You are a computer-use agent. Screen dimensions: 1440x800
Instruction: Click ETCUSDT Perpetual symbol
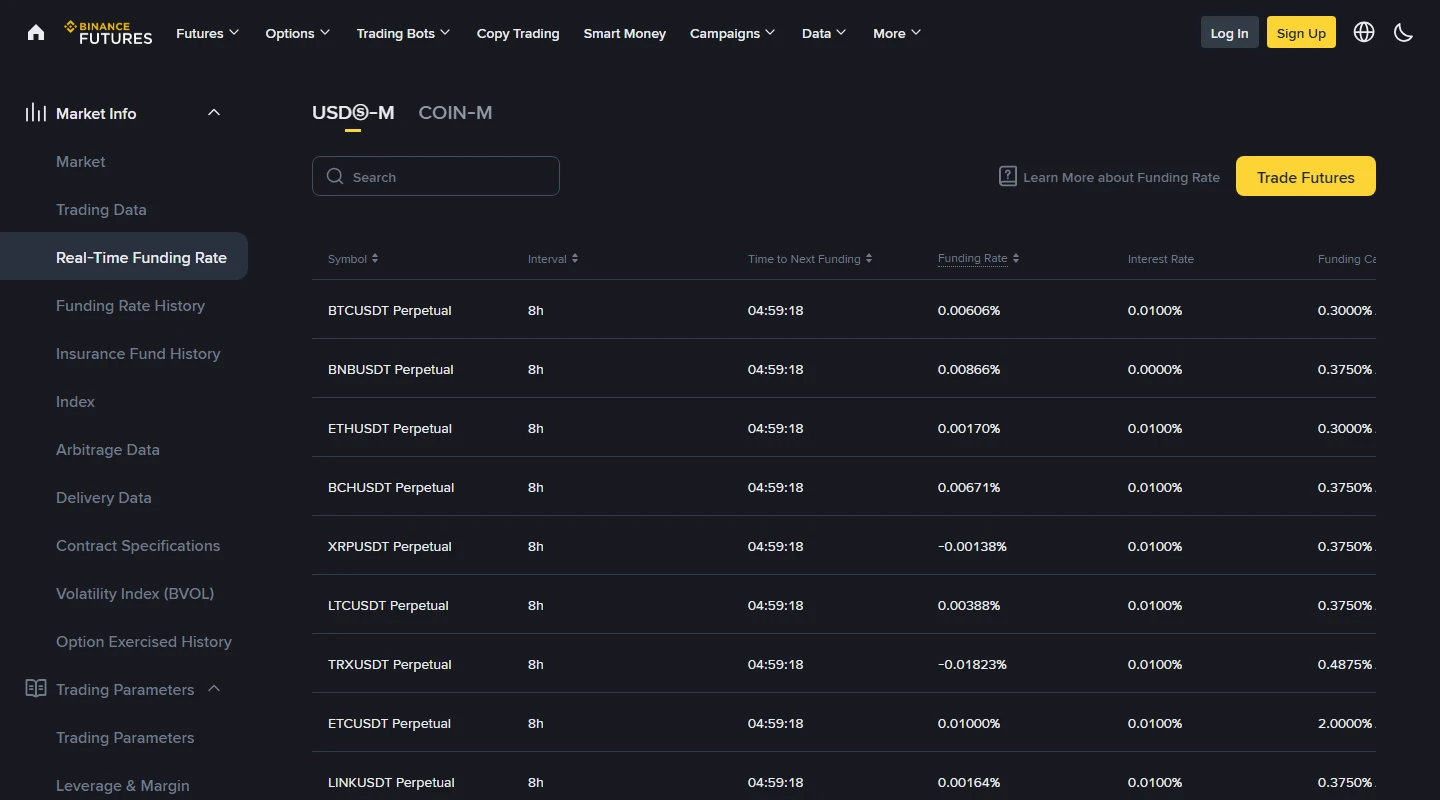(x=390, y=723)
